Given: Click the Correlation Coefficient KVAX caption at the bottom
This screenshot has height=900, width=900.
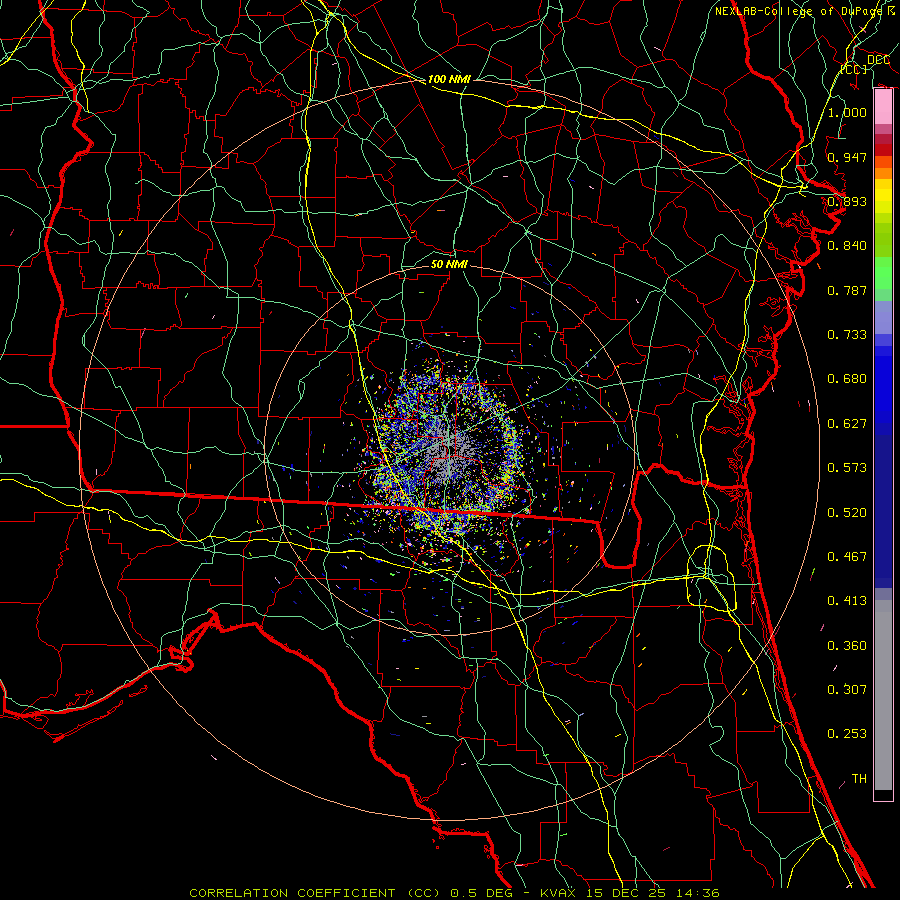Looking at the screenshot, I should (453, 893).
